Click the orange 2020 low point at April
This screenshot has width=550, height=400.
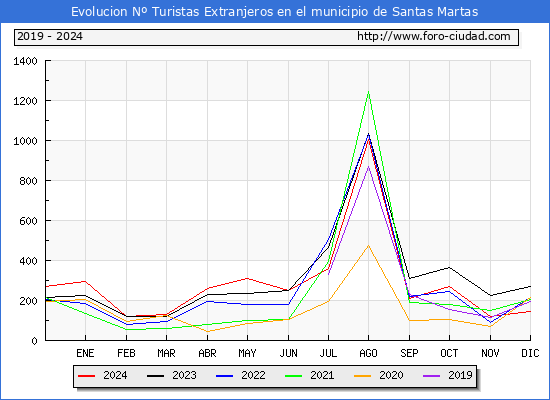(x=207, y=332)
